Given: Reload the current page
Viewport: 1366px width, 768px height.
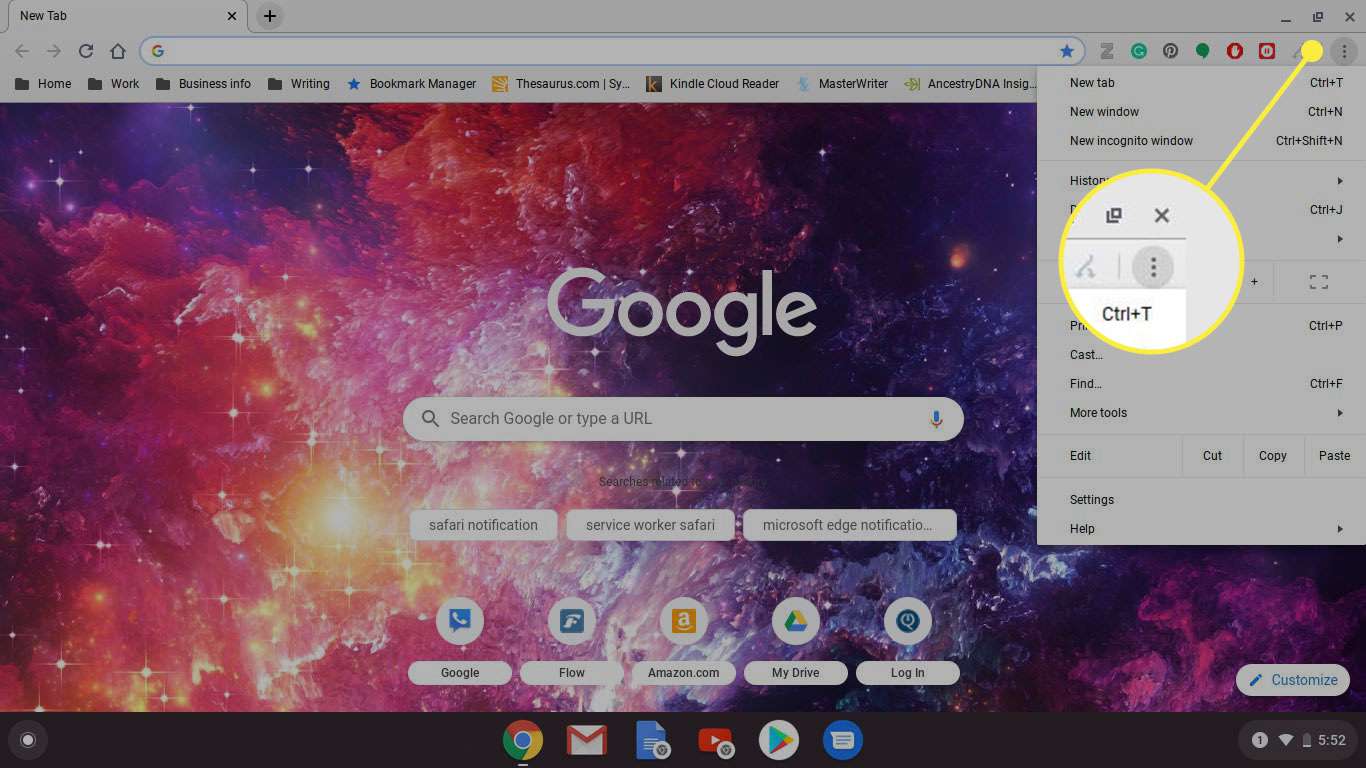Looking at the screenshot, I should [x=86, y=51].
